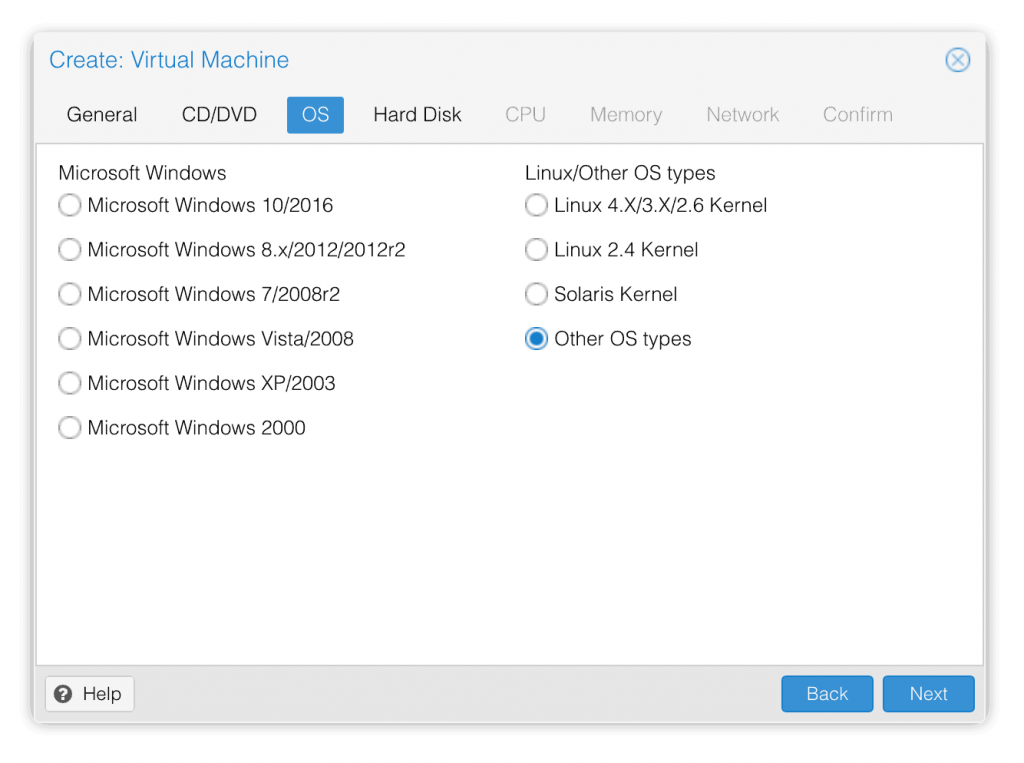The width and height of the screenshot is (1024, 763).
Task: Open the CD/DVD tab
Action: [219, 115]
